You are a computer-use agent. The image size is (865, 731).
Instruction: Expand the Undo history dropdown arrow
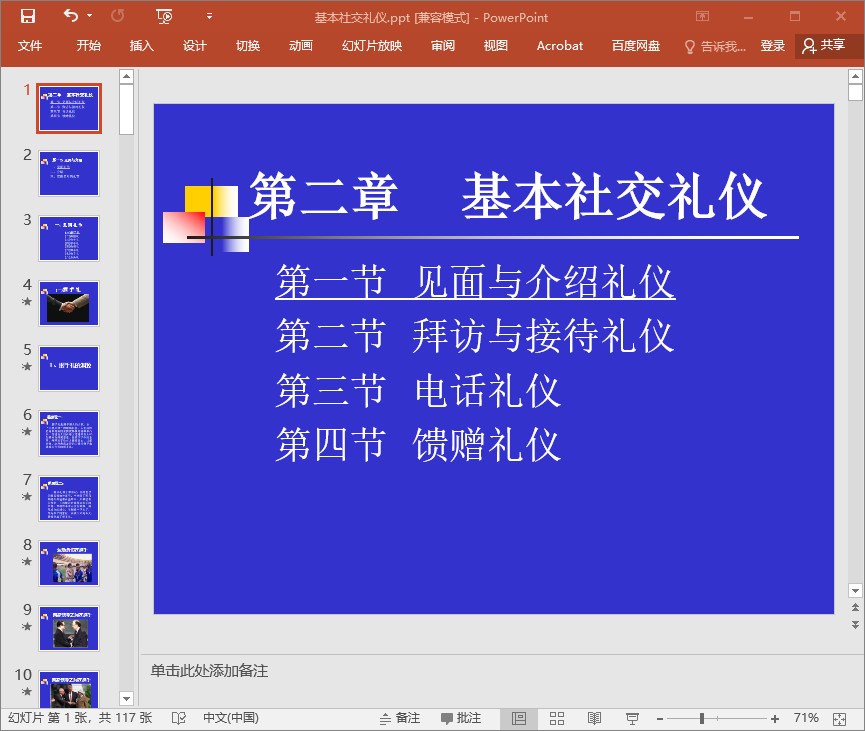pos(89,16)
